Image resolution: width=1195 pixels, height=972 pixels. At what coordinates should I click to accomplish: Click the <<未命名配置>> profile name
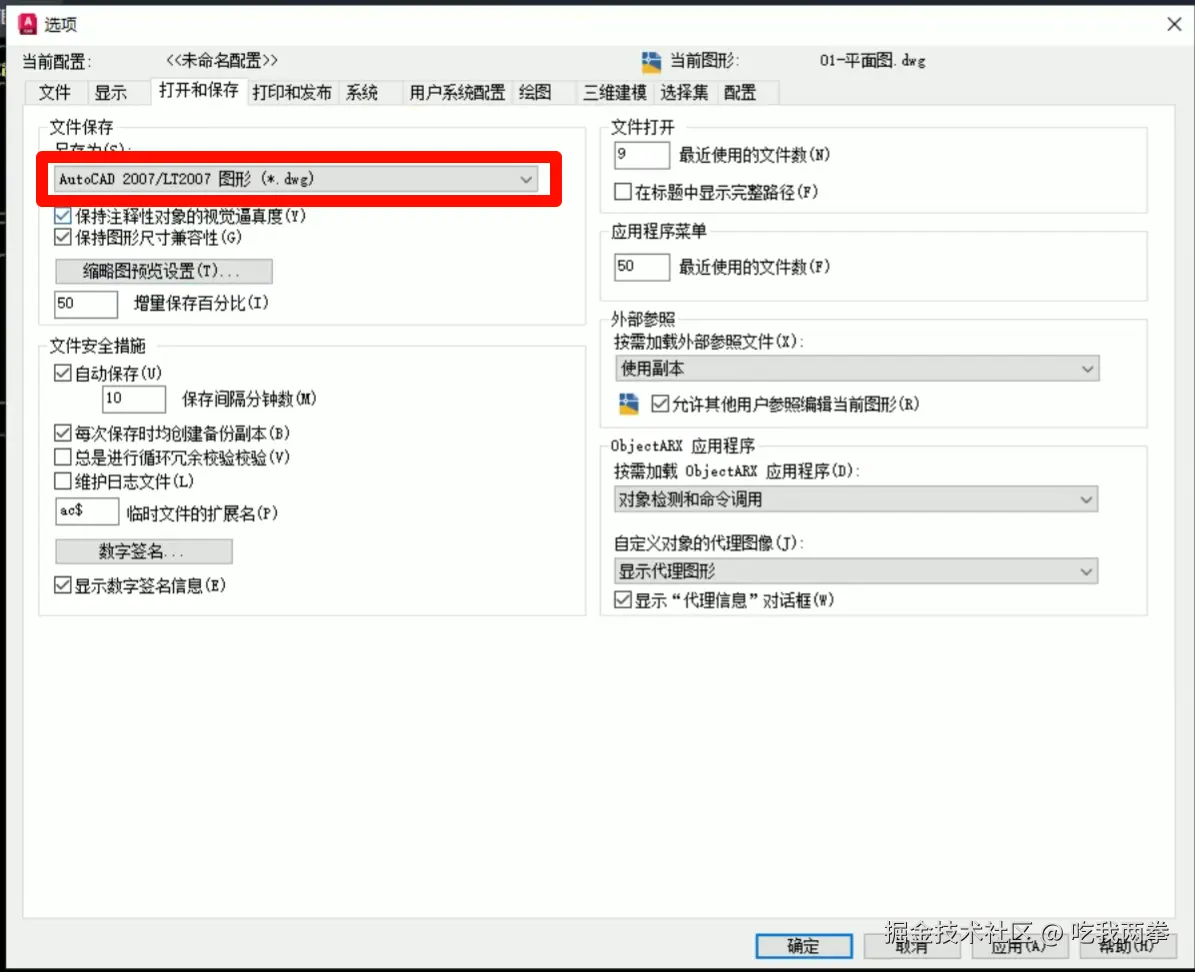[222, 60]
